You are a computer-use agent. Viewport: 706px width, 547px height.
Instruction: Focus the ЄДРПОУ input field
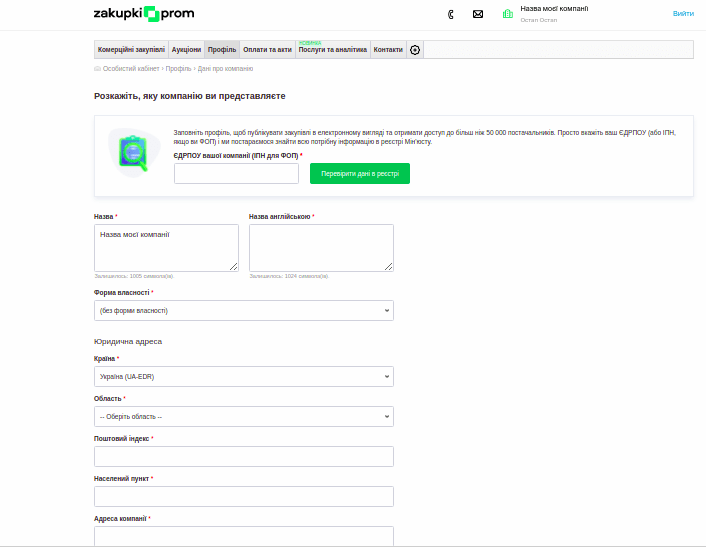[236, 174]
